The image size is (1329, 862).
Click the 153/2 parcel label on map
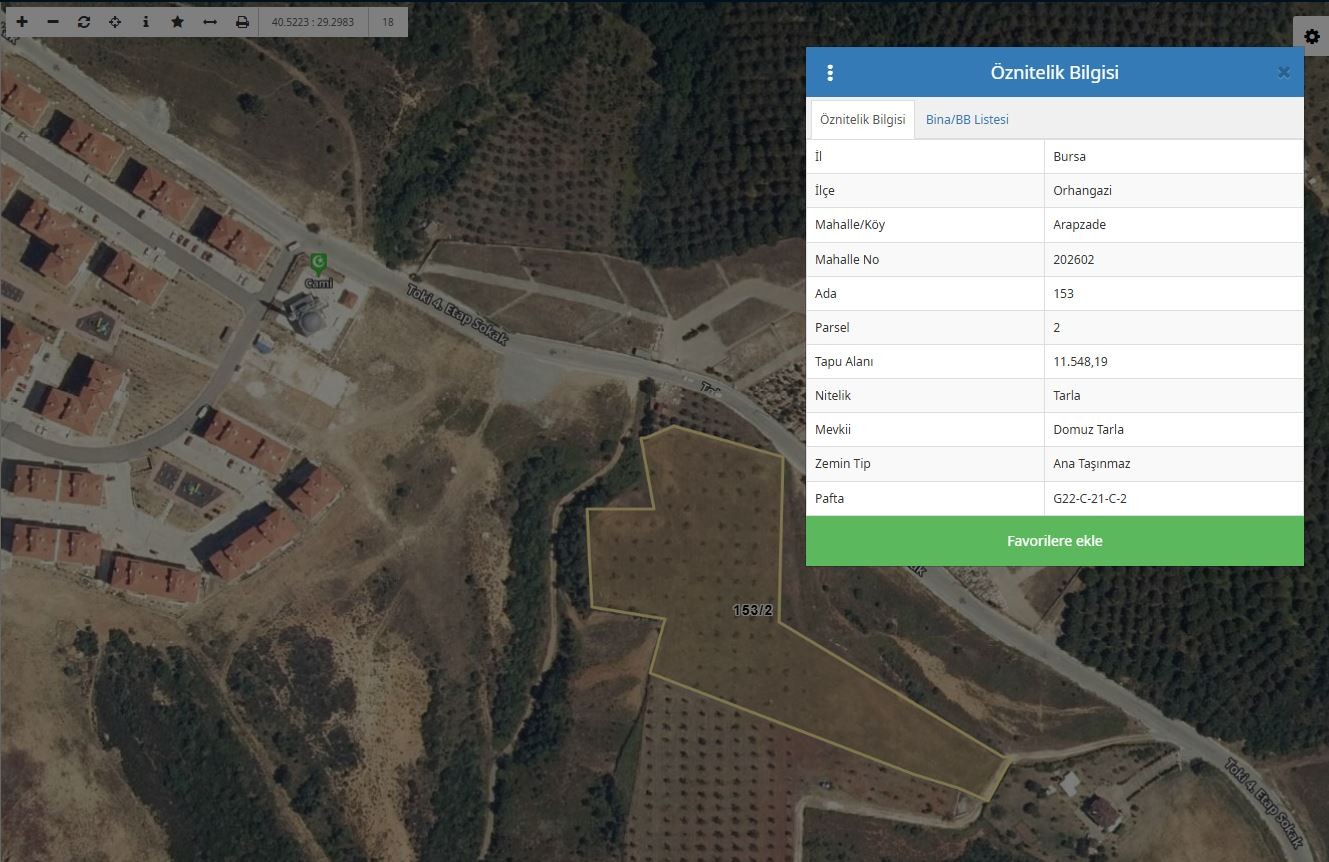753,610
